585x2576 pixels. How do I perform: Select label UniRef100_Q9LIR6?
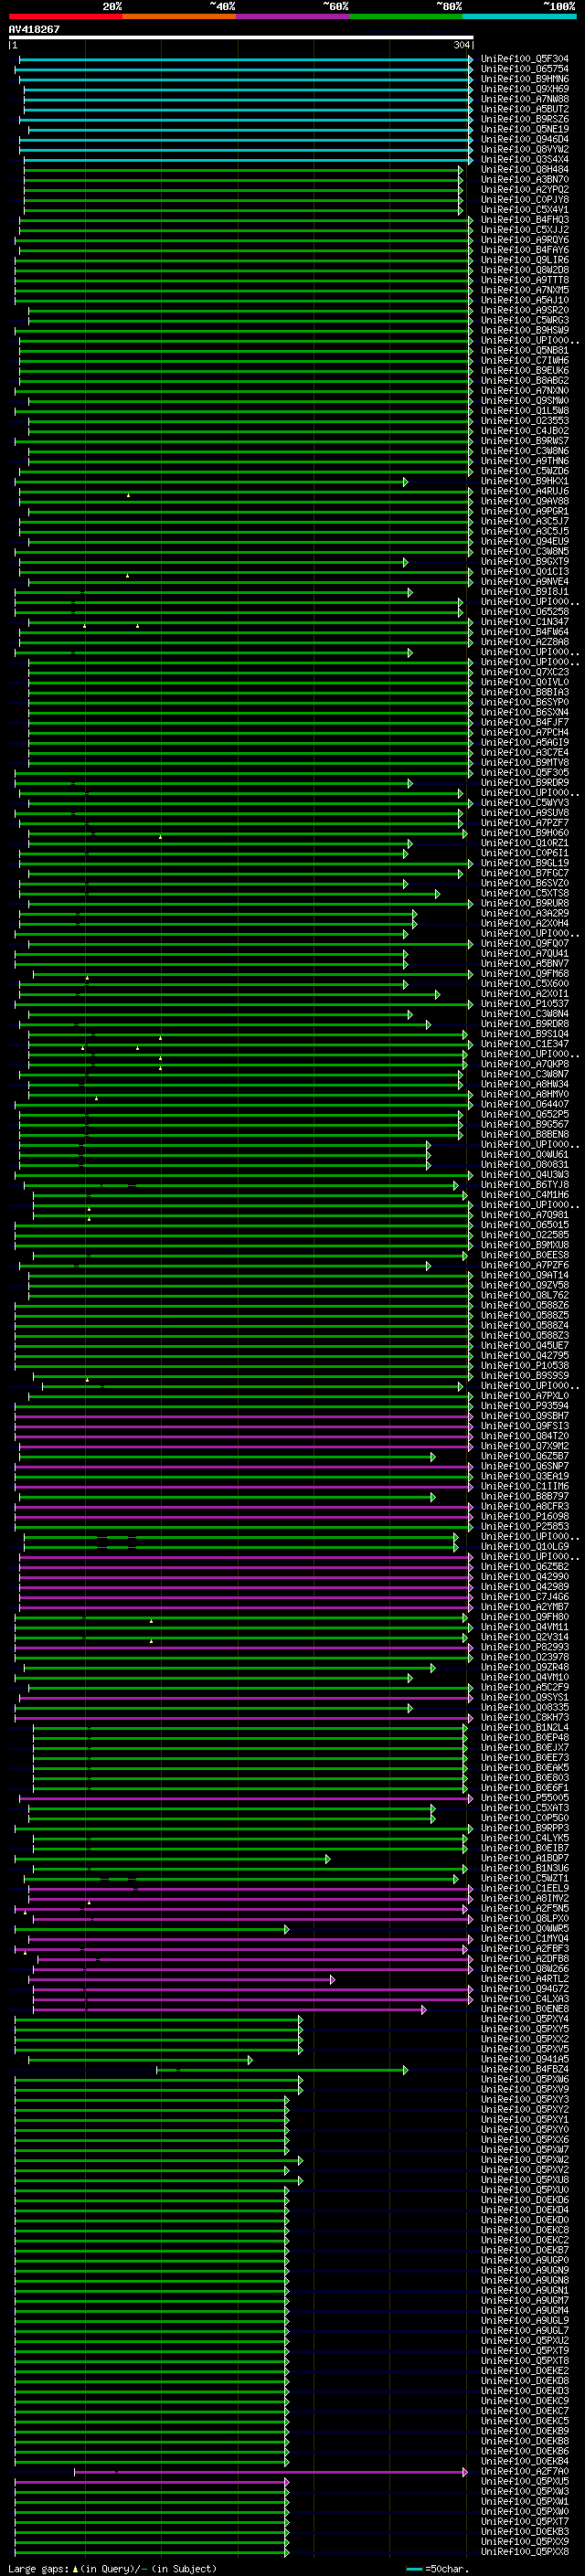(525, 260)
